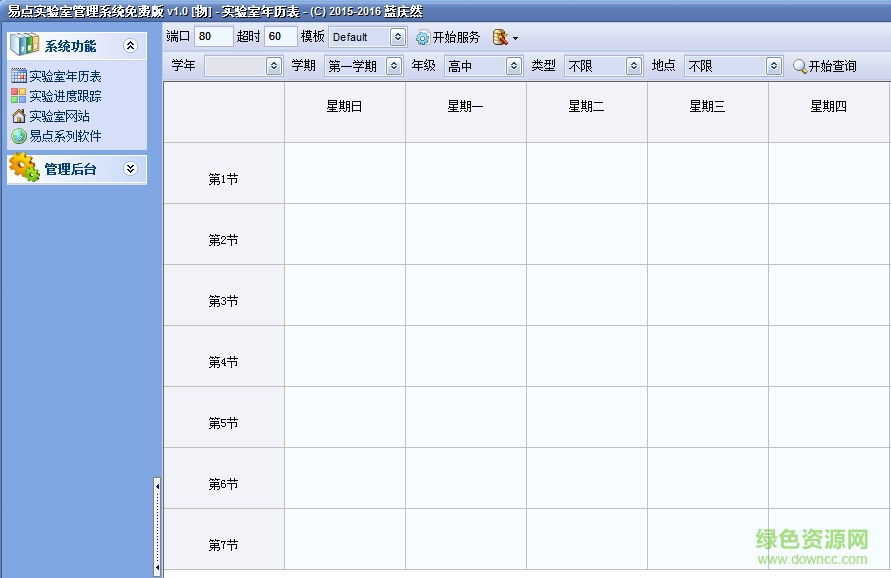Click the gear icon next to 开始服务
This screenshot has height=578, width=891.
pyautogui.click(x=422, y=38)
